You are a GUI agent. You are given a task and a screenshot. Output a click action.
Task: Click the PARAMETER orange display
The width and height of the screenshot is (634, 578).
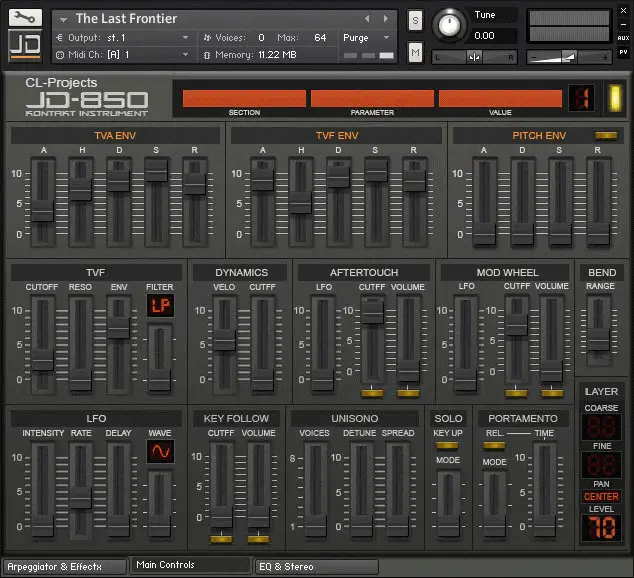click(x=372, y=99)
